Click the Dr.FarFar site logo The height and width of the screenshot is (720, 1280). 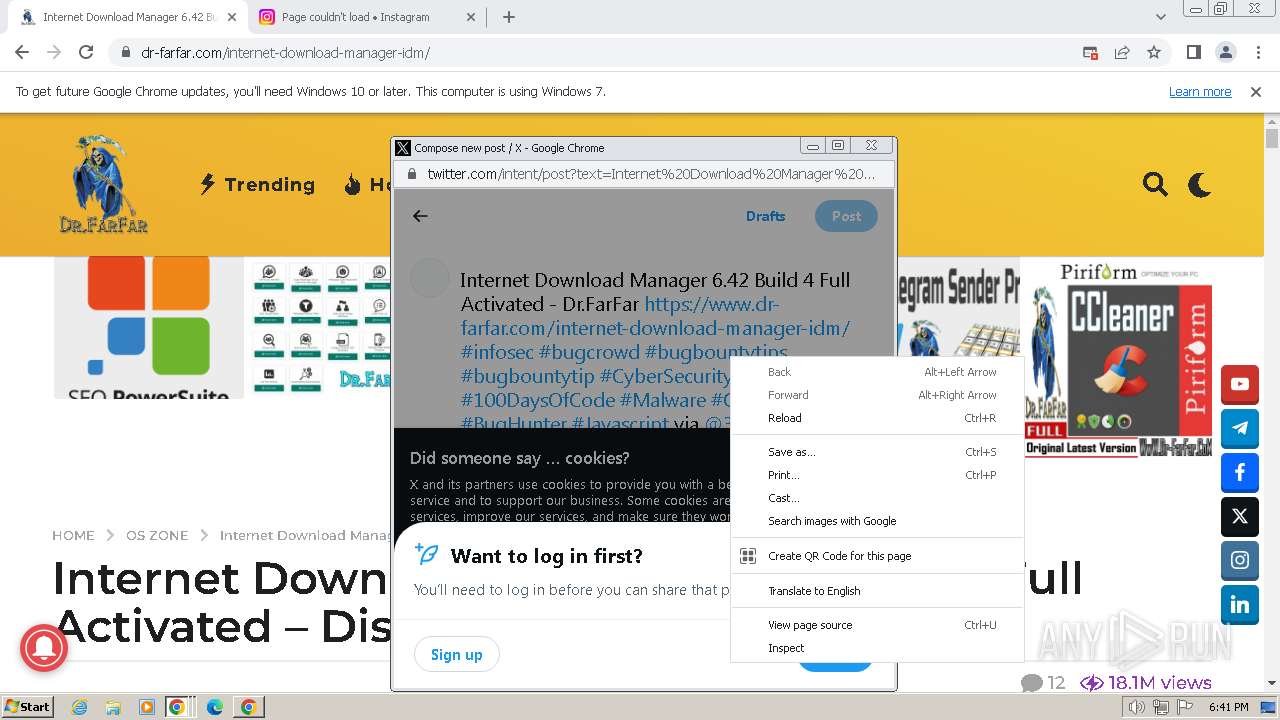tap(103, 185)
